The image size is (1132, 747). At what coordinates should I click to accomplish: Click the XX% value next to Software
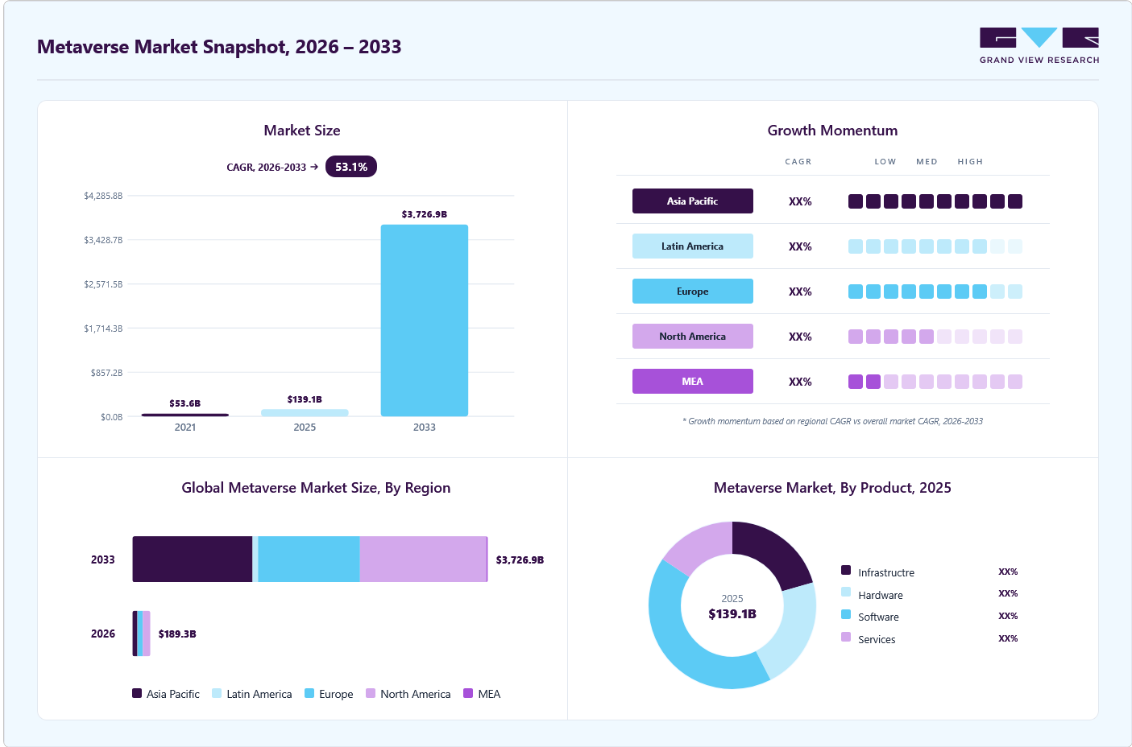(x=1008, y=616)
